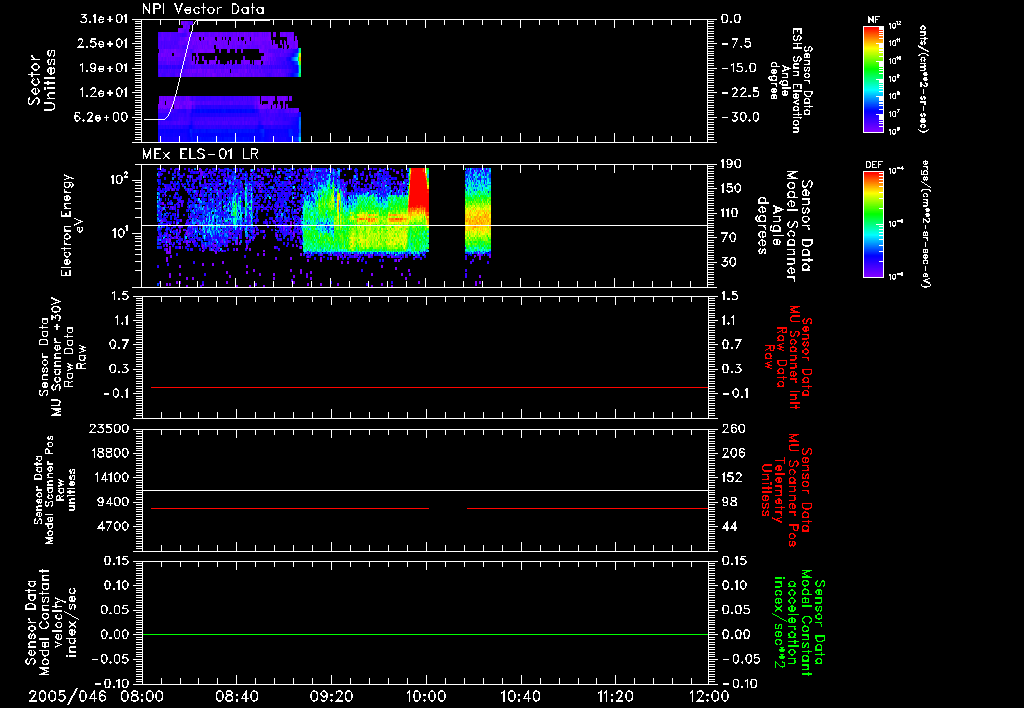Click the '-15.0' sun elevation tick value
This screenshot has width=1024, height=708.
coord(739,68)
